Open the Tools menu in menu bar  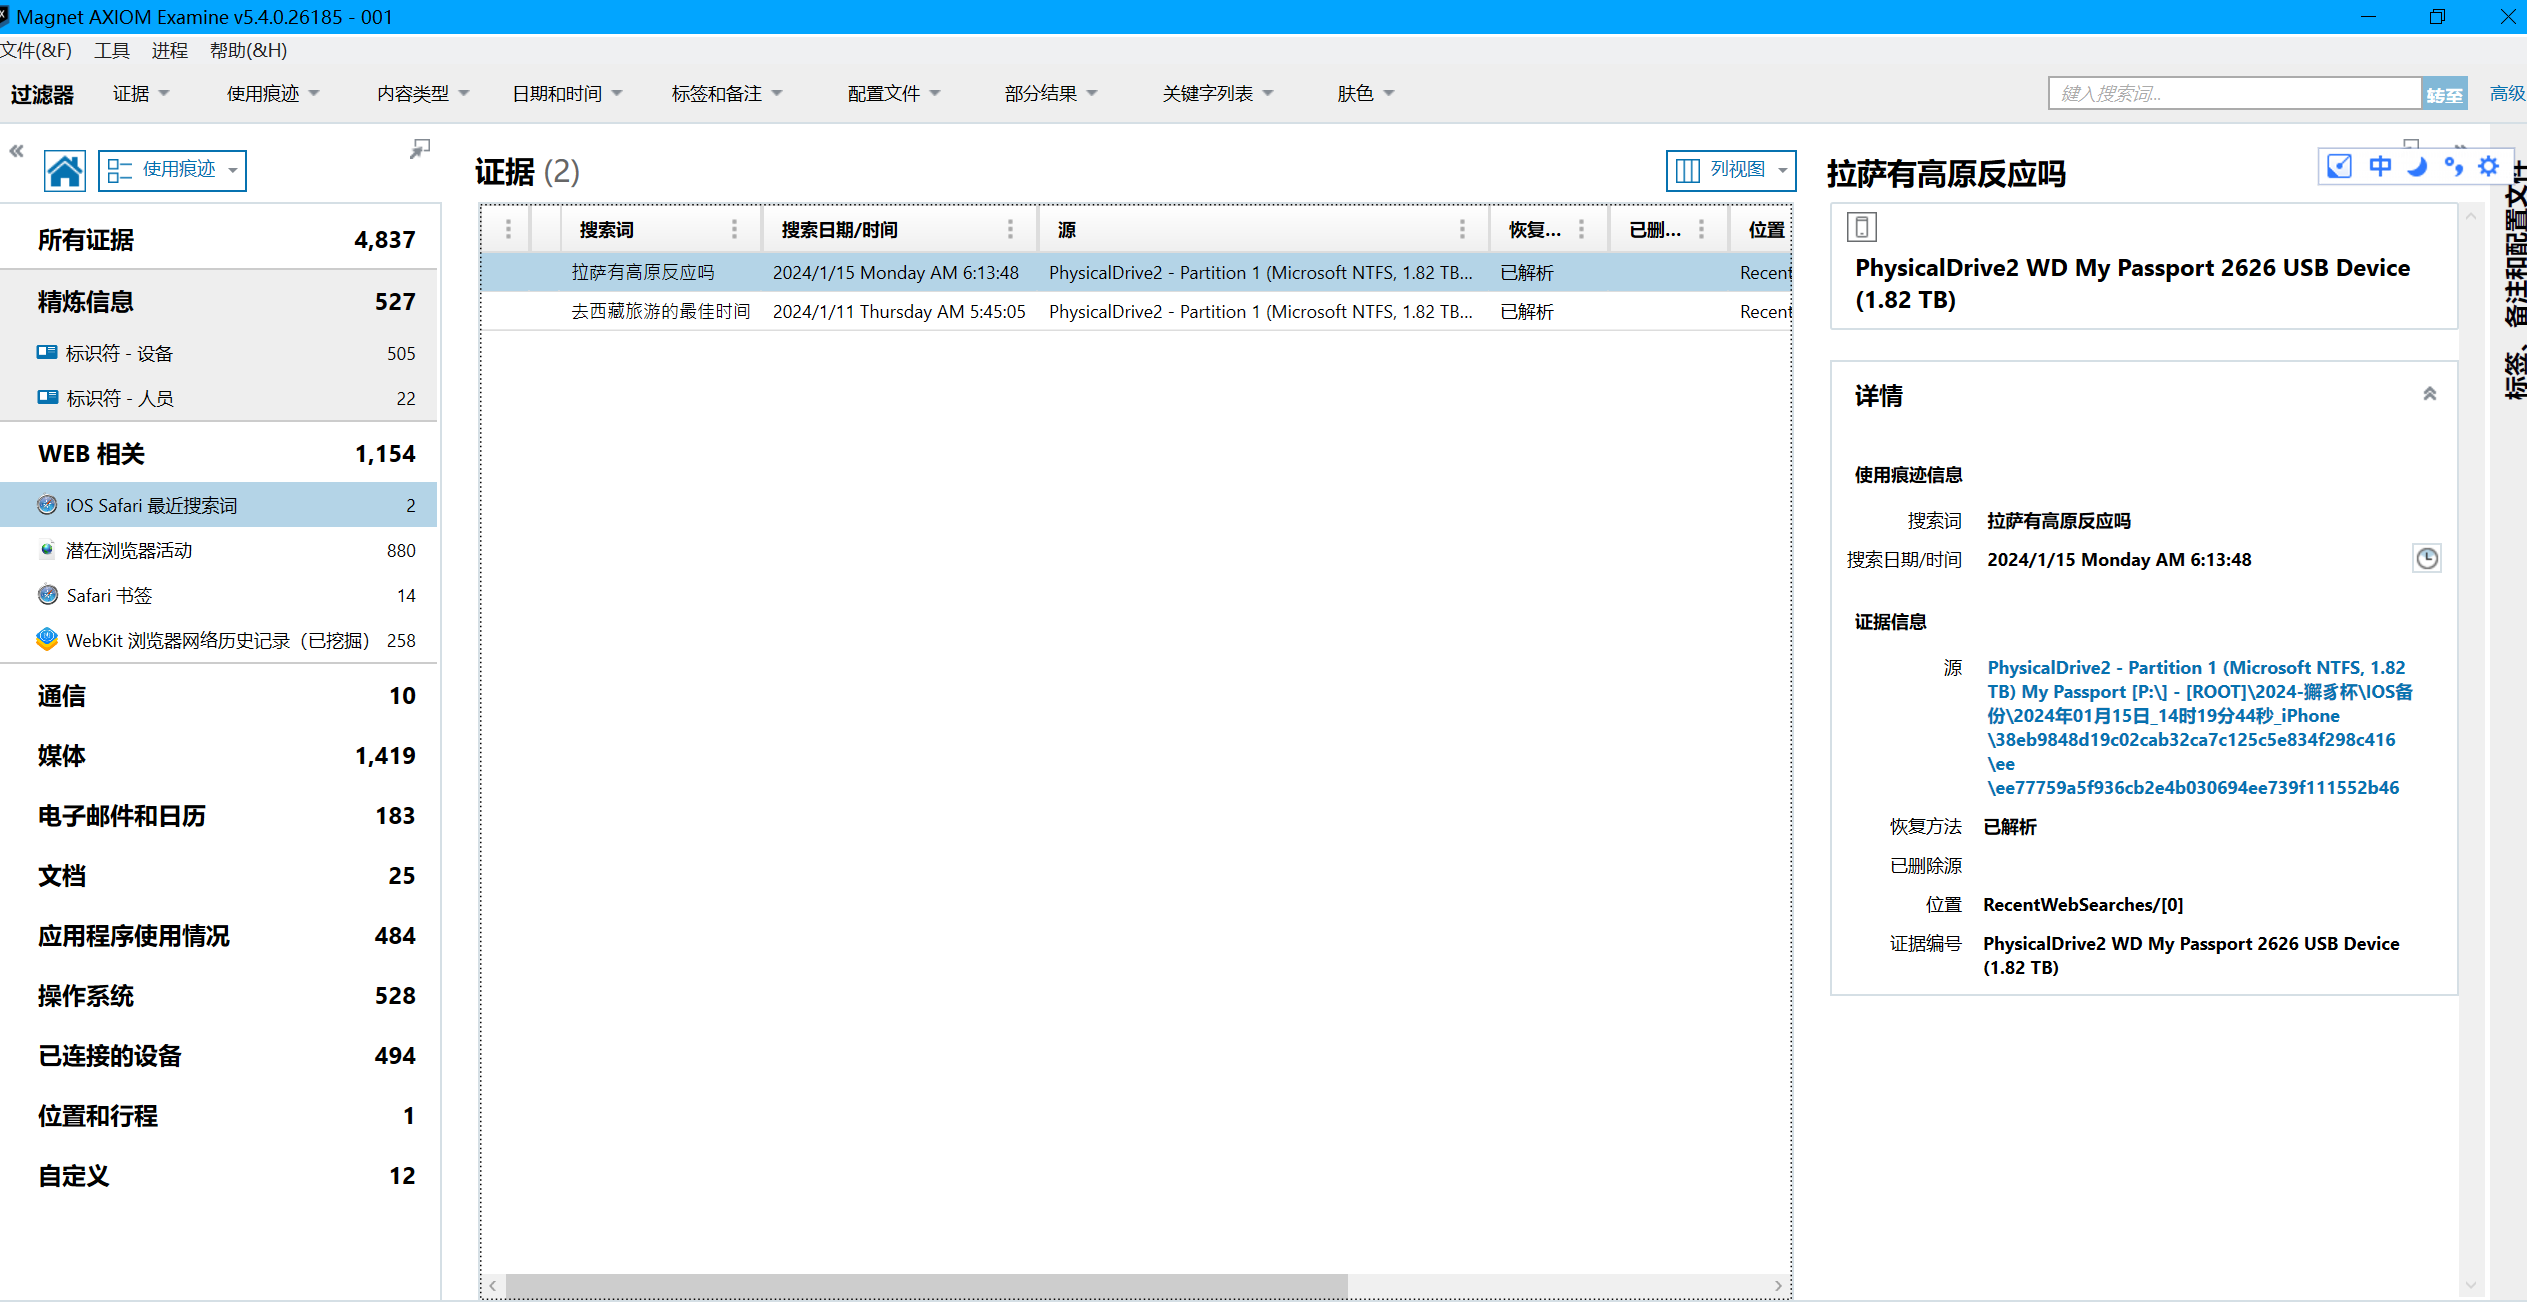[x=112, y=50]
